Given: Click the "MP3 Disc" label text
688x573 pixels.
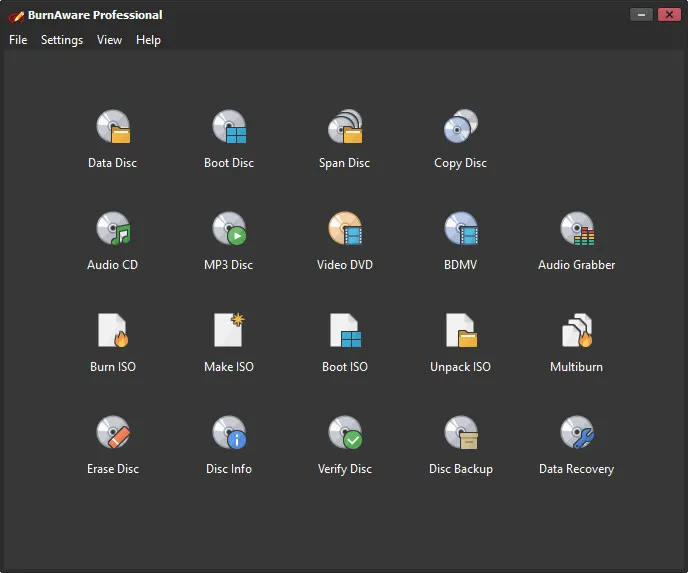Looking at the screenshot, I should pyautogui.click(x=229, y=265).
